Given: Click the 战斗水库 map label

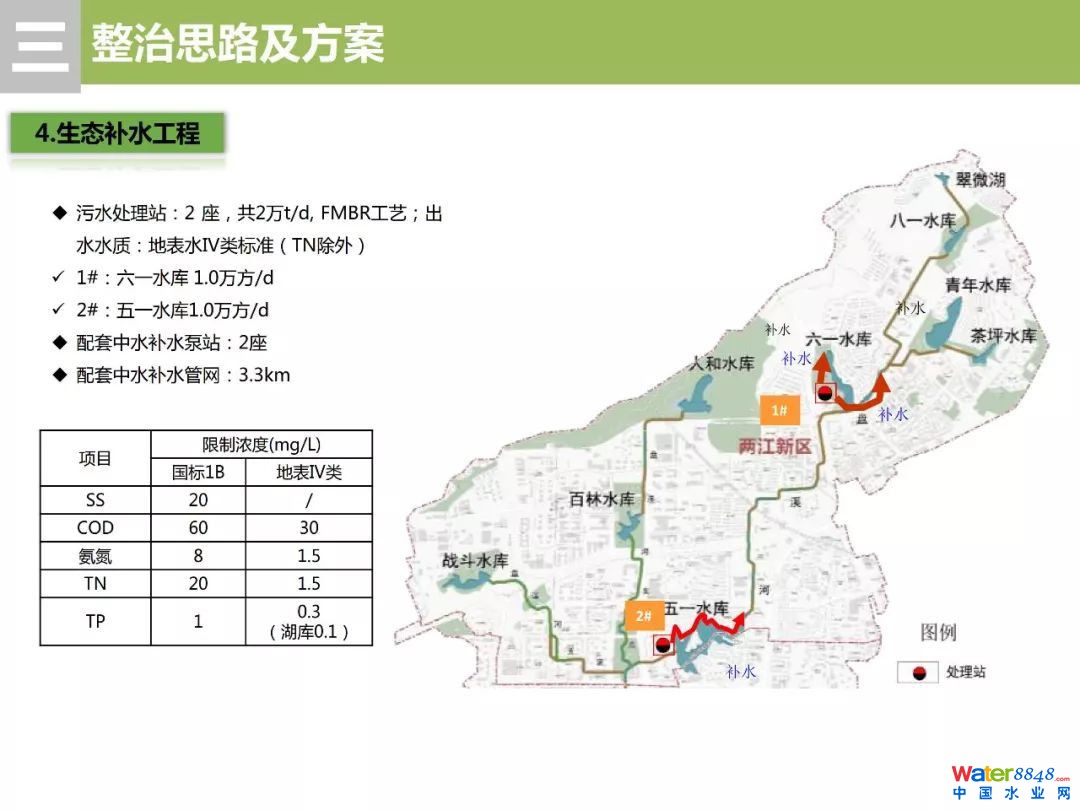Looking at the screenshot, I should [475, 562].
